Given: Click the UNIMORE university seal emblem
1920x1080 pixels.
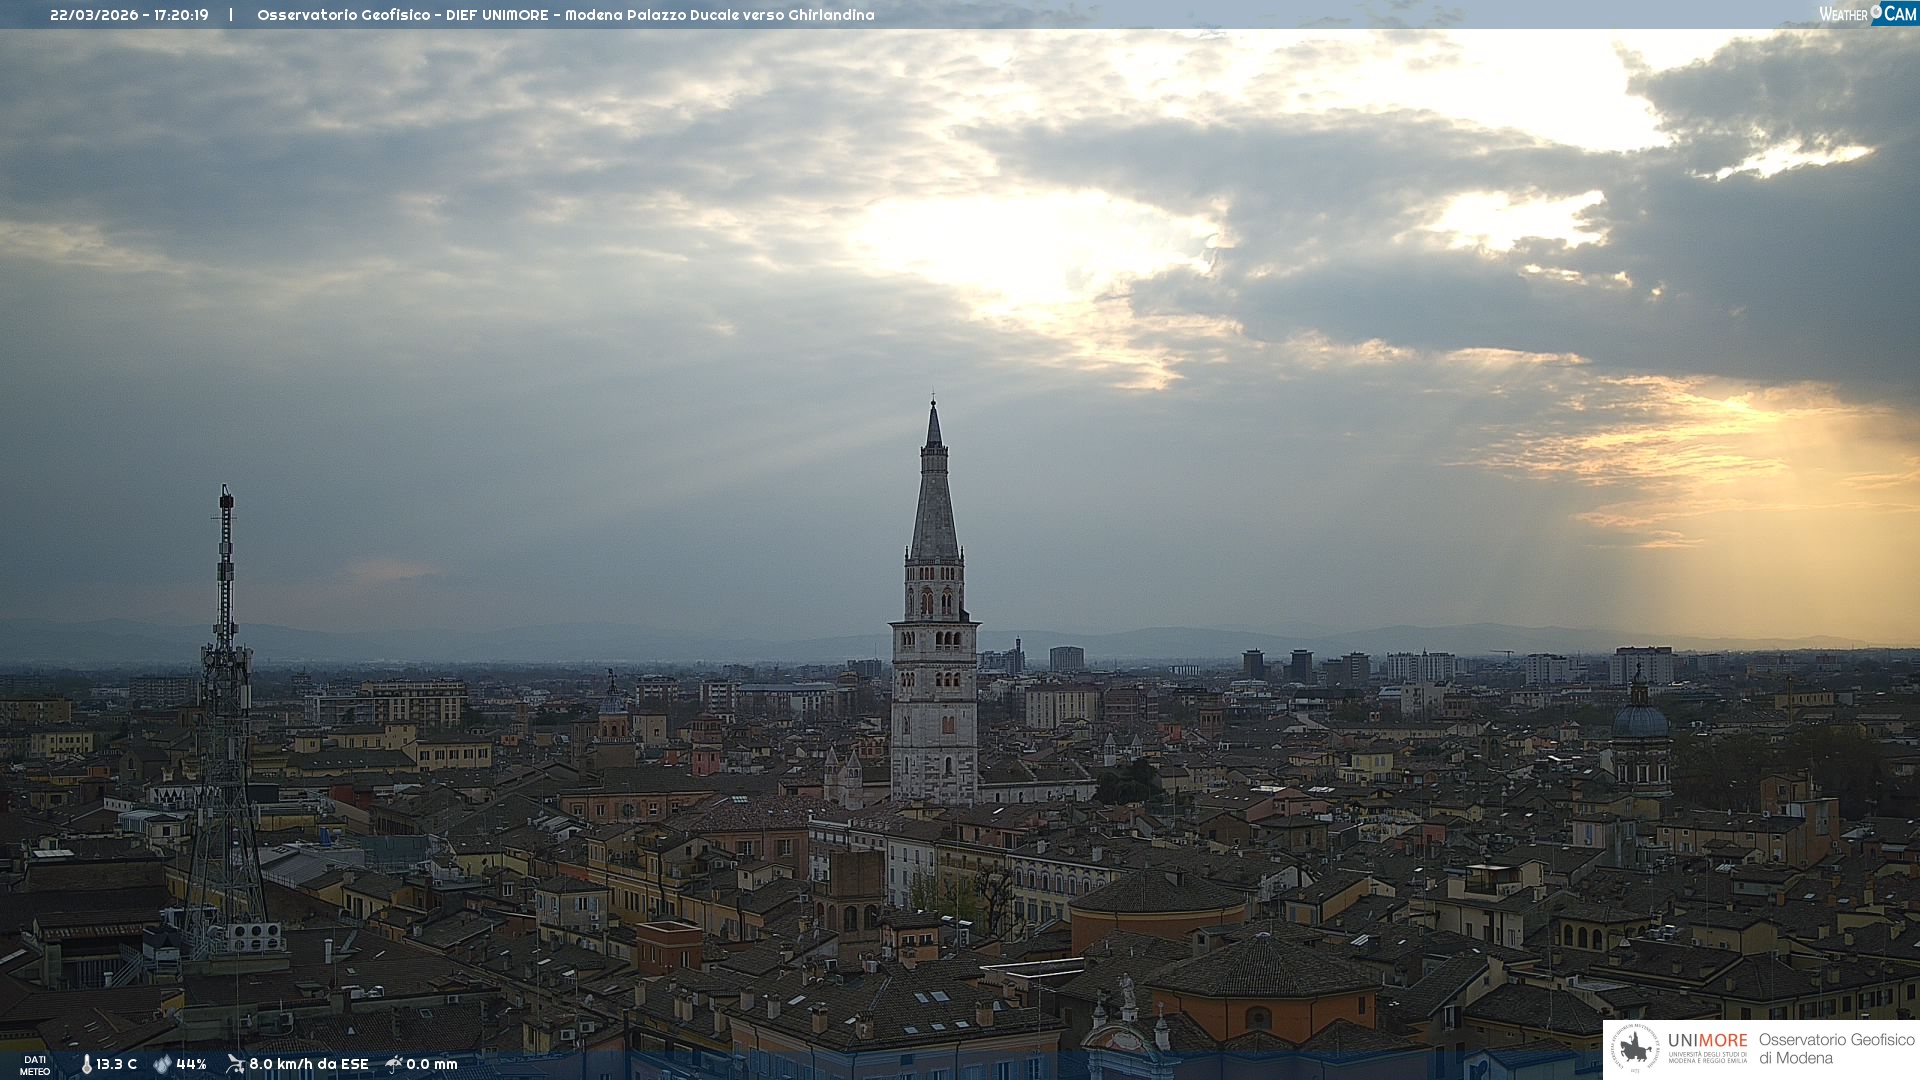Looking at the screenshot, I should (x=1636, y=1048).
